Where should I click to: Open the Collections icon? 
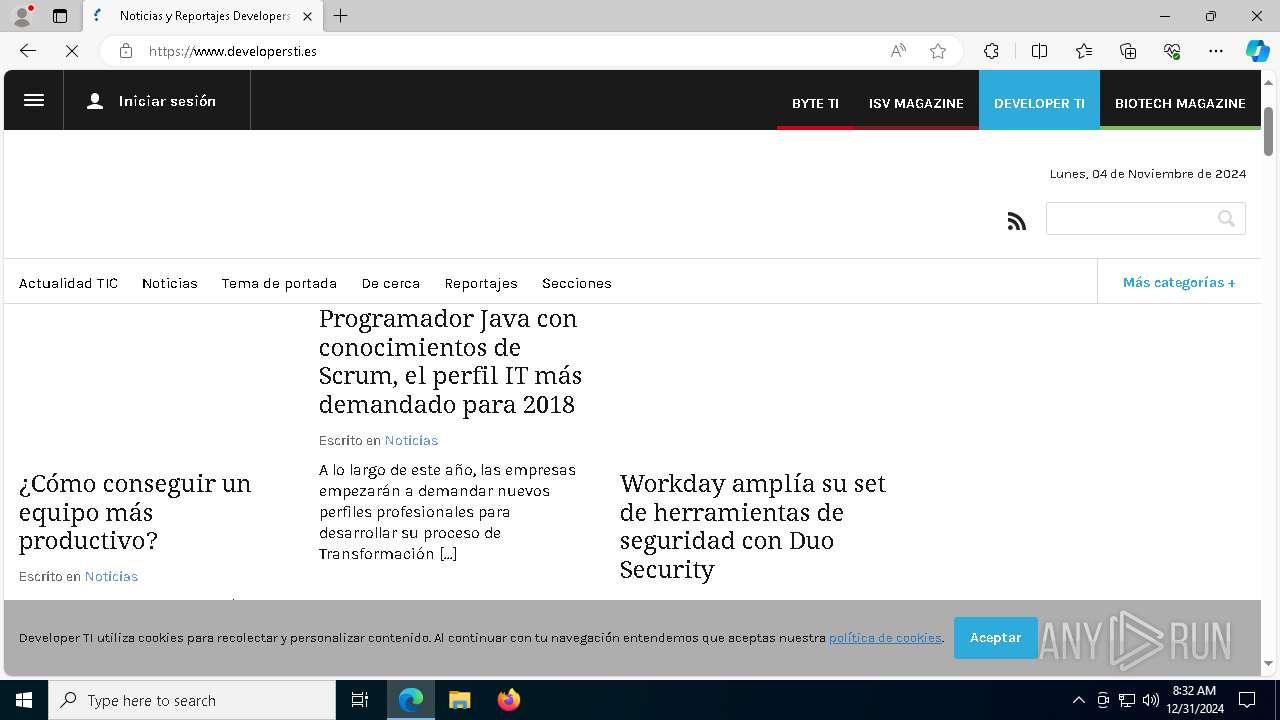pyautogui.click(x=1128, y=51)
